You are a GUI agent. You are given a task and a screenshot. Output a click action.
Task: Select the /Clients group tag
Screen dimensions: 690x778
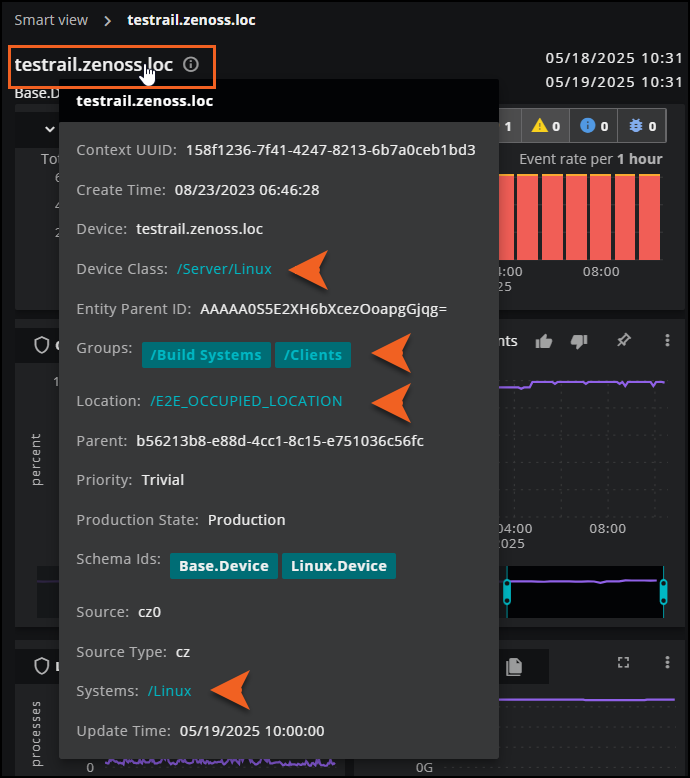313,355
